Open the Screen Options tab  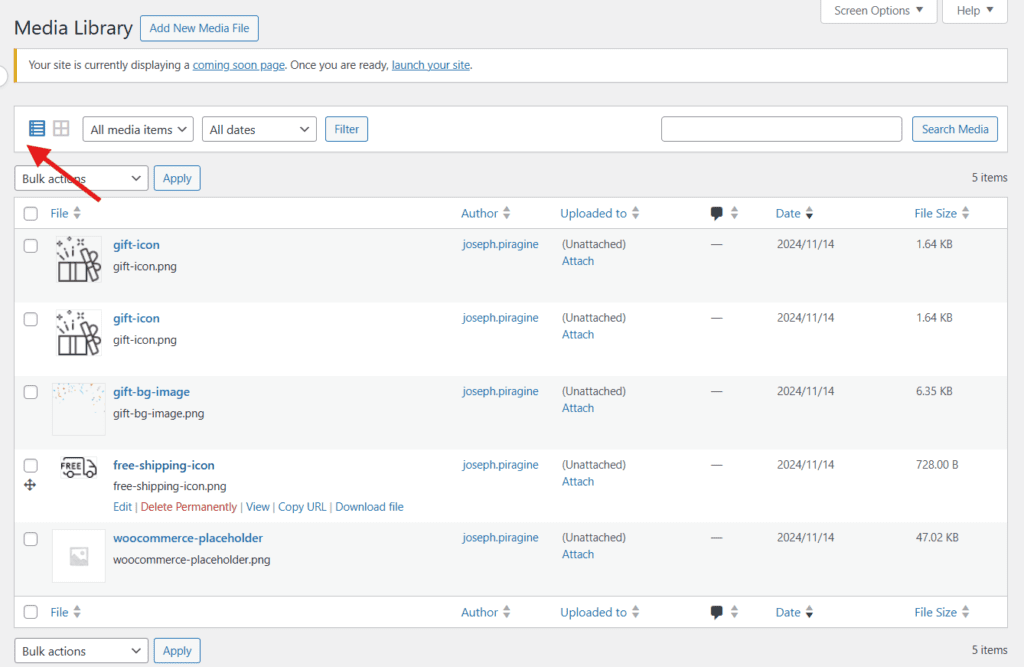point(878,11)
